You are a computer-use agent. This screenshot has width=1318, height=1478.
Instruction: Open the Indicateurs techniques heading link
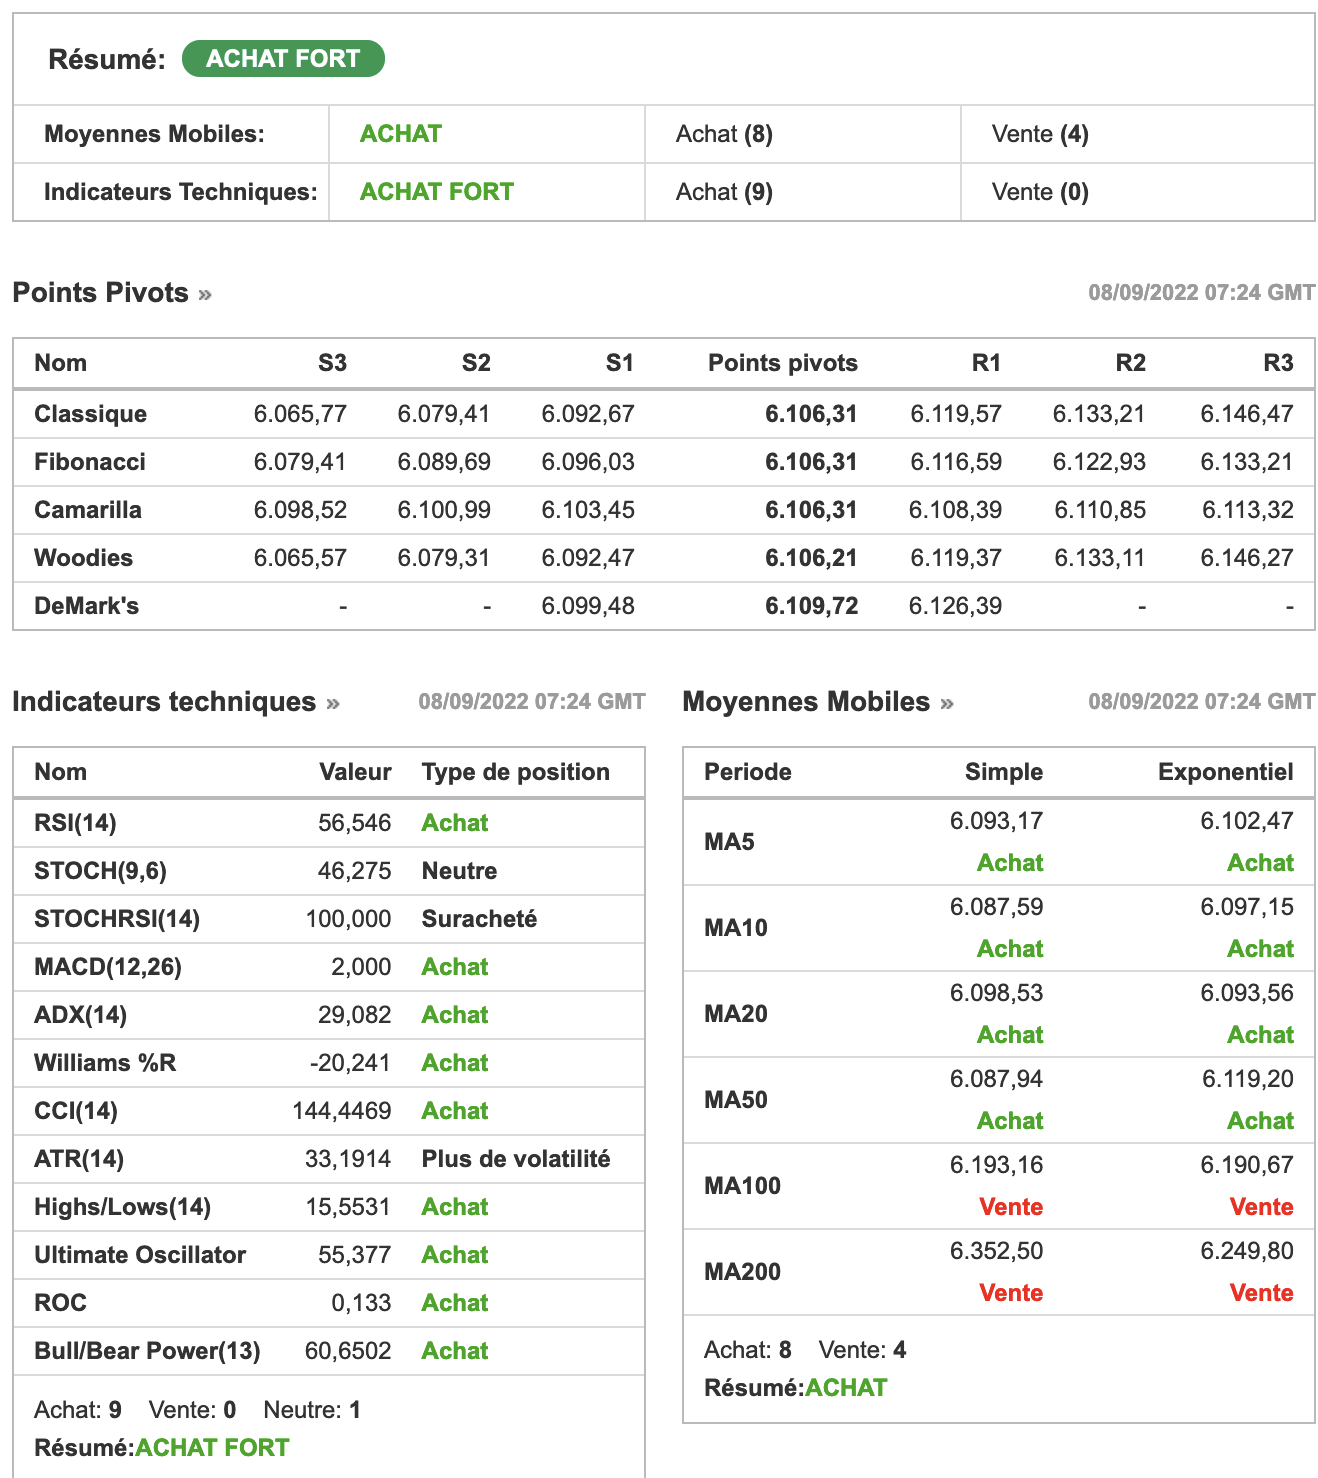pos(164,702)
